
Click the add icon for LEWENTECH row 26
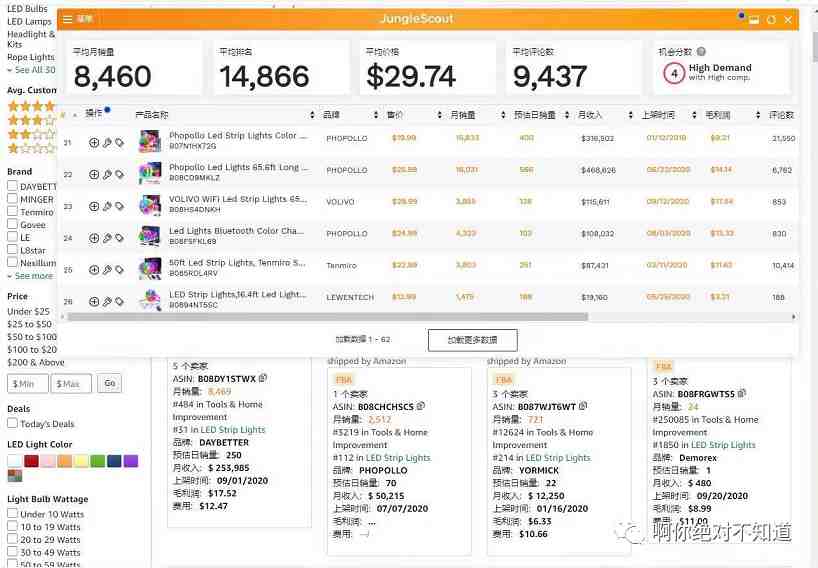click(x=94, y=301)
